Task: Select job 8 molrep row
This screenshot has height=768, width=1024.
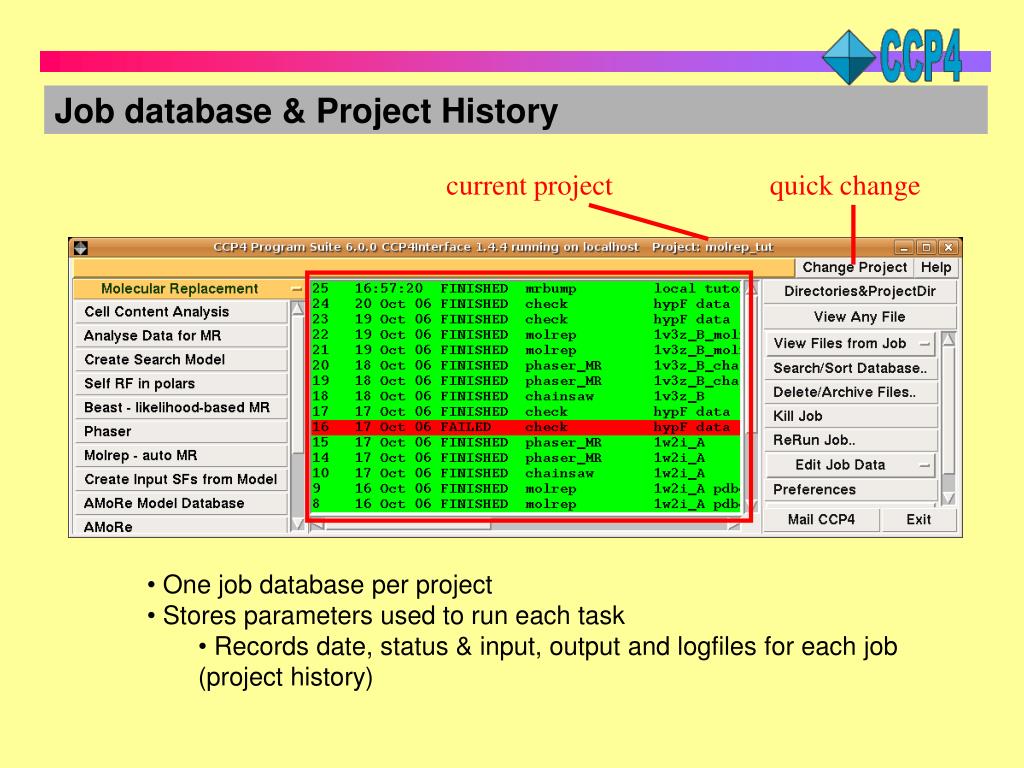Action: click(x=526, y=504)
